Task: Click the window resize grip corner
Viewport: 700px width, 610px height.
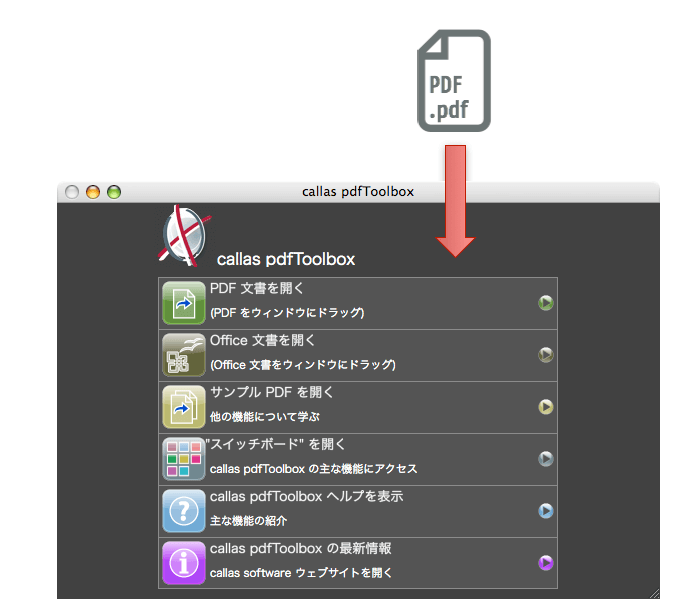Action: (654, 594)
